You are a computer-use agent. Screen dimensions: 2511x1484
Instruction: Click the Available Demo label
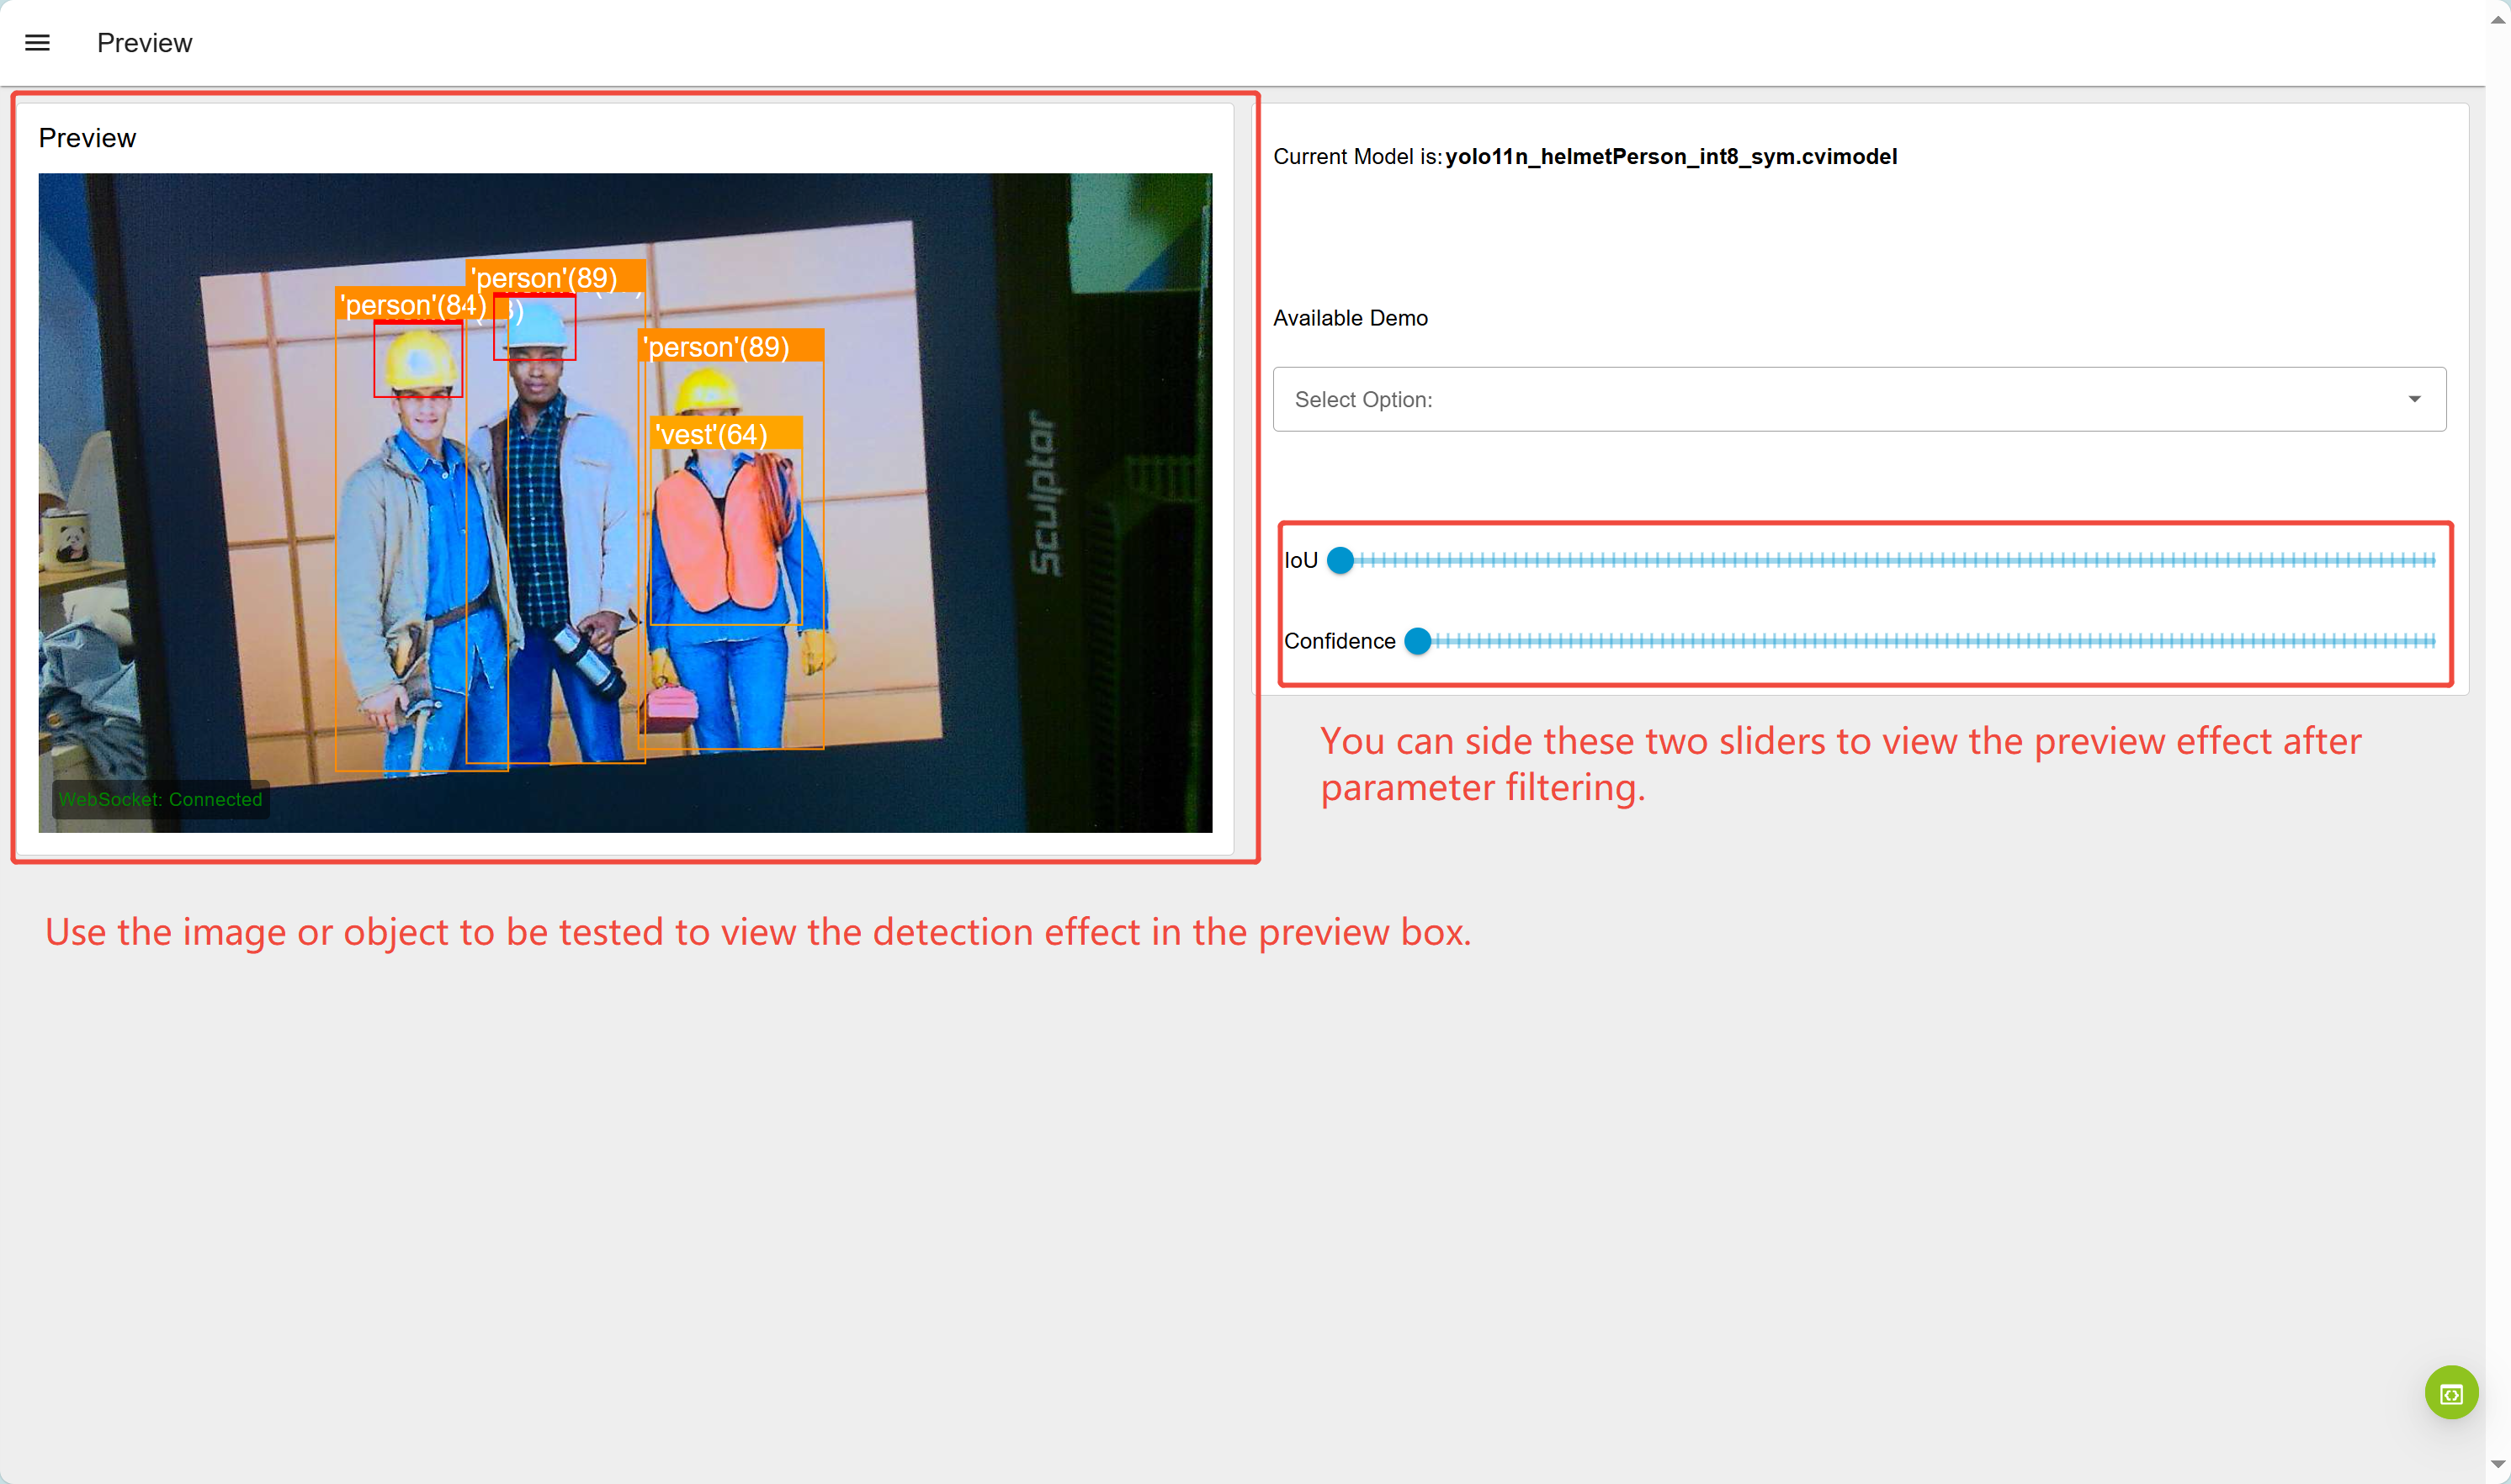(x=1350, y=318)
